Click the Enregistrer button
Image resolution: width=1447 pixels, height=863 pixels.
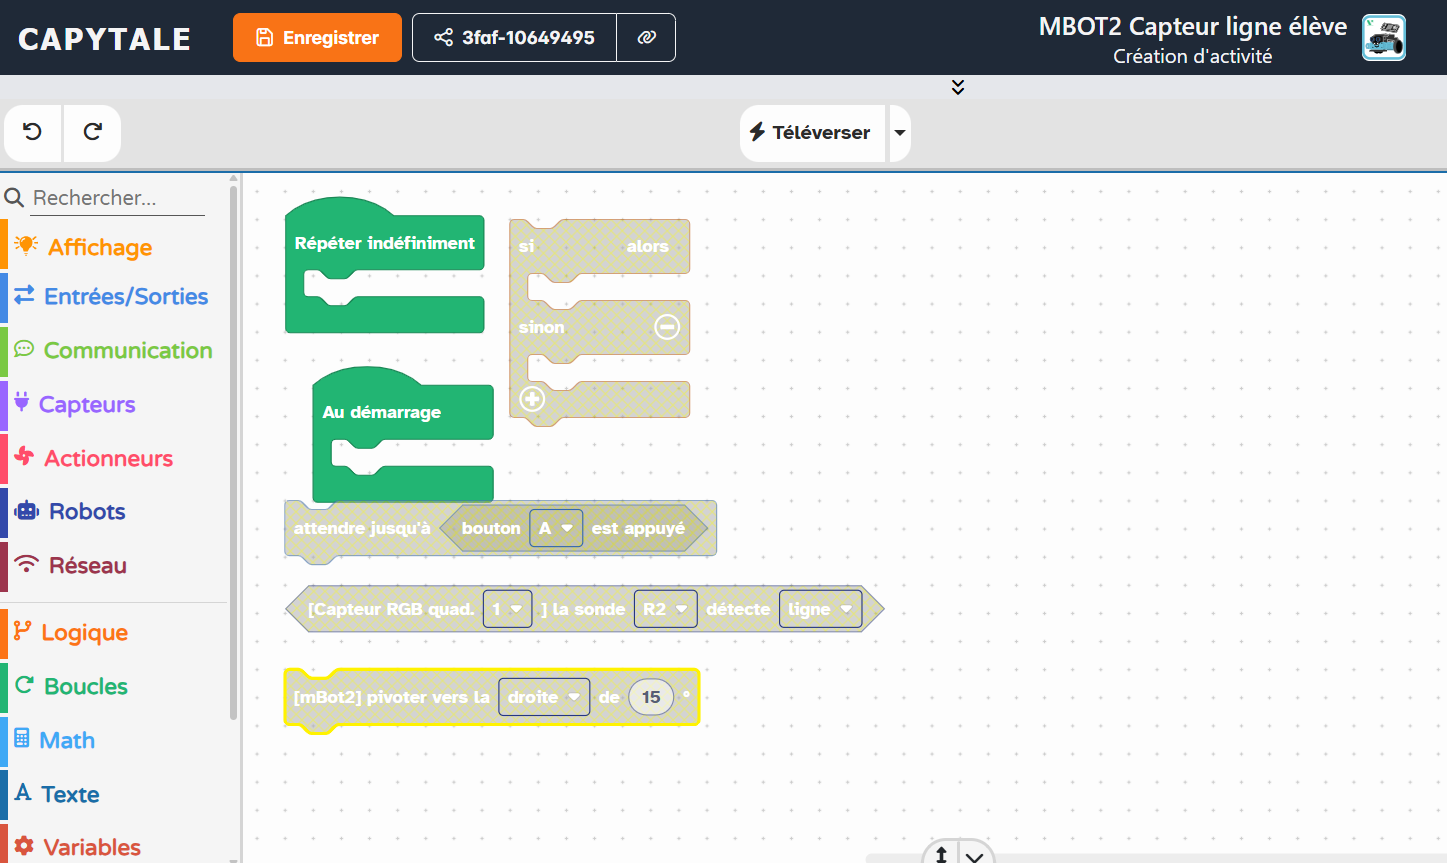point(317,37)
